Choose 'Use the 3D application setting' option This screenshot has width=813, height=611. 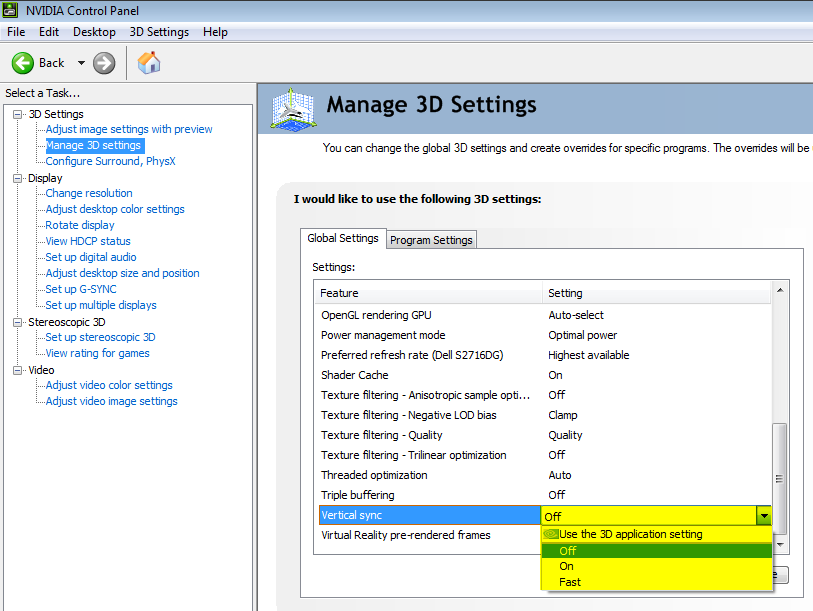(x=656, y=534)
